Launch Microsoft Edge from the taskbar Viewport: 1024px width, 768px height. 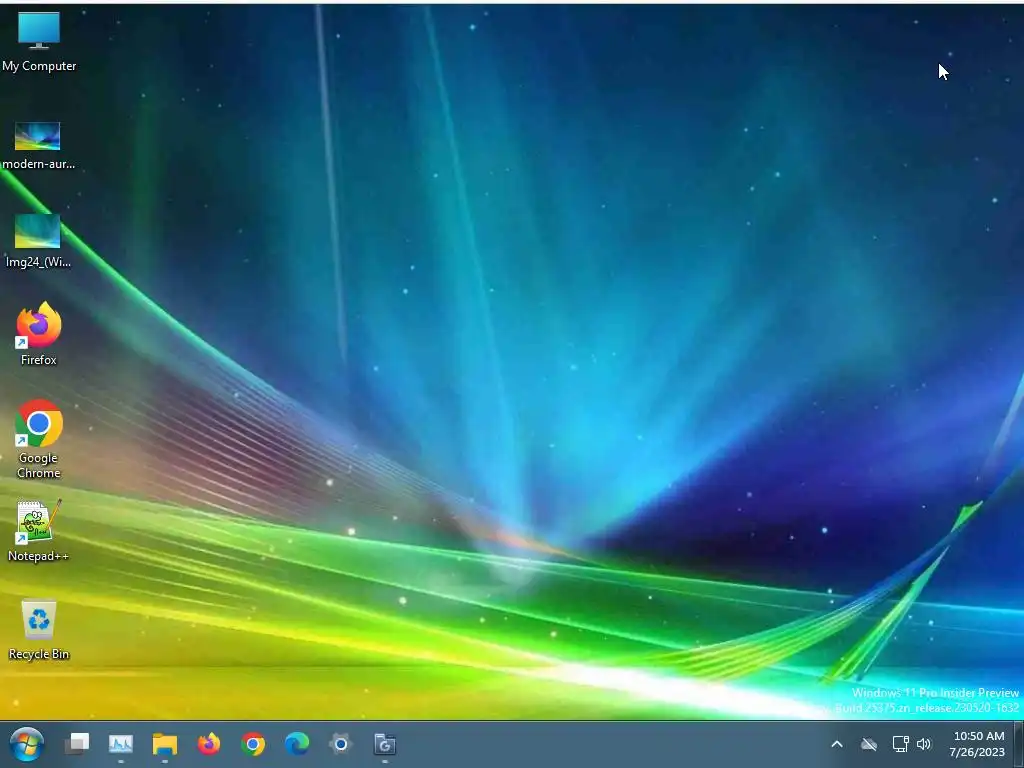click(x=297, y=744)
